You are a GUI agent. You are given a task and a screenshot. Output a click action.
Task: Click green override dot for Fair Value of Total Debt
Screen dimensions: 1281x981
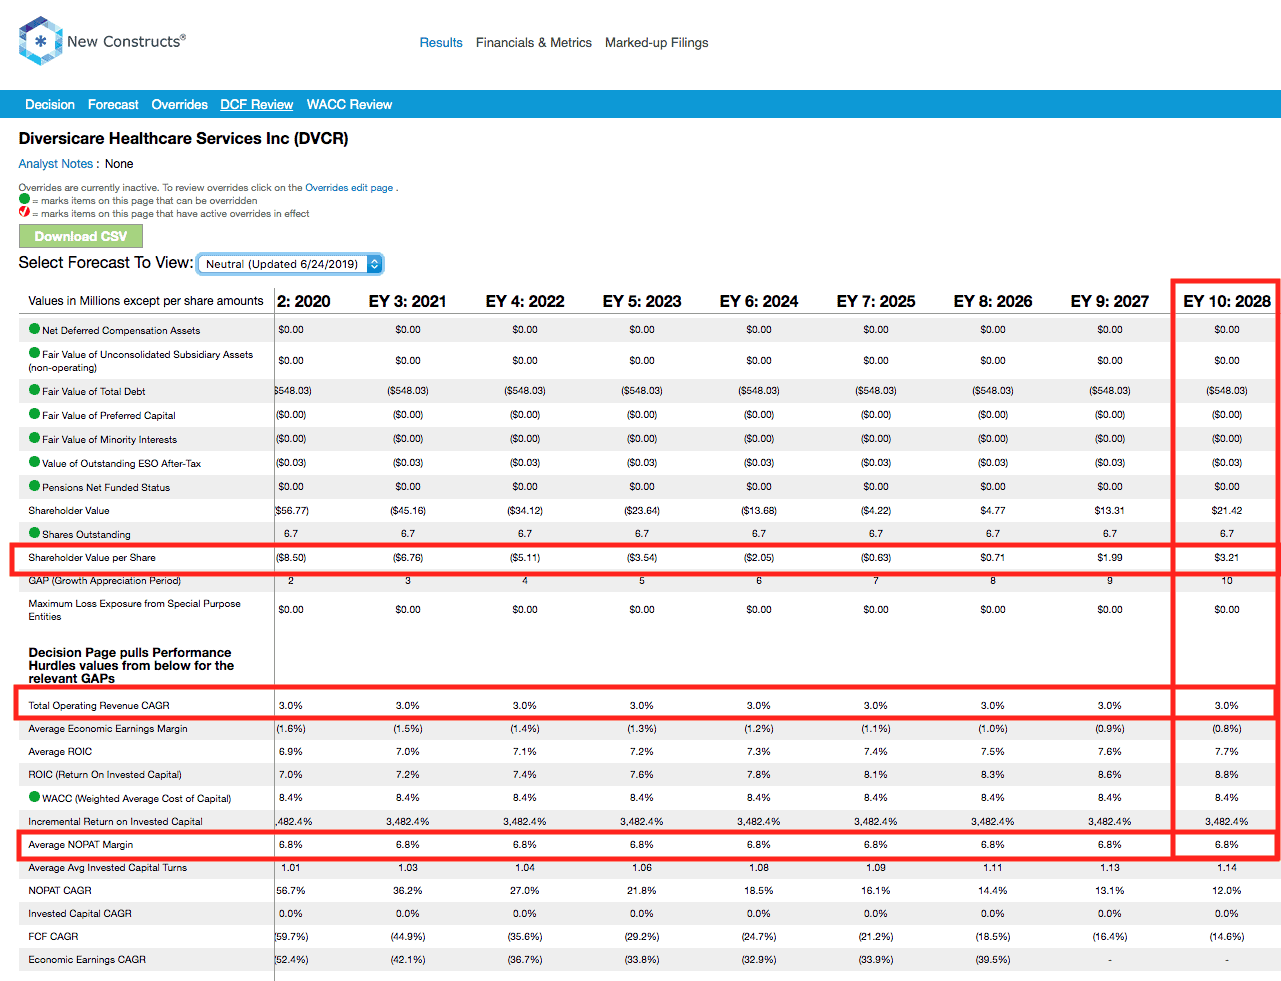click(34, 390)
